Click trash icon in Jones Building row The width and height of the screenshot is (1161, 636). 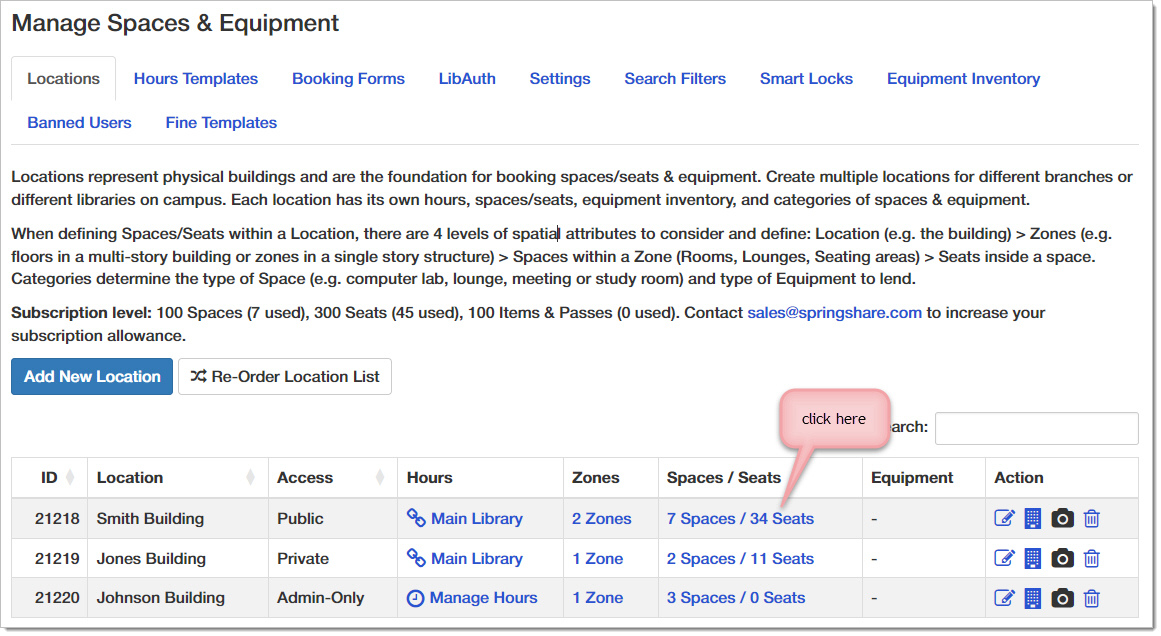(1092, 558)
